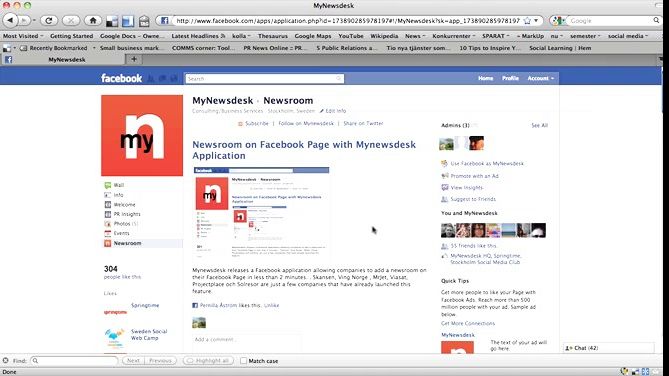Image resolution: width=669 pixels, height=376 pixels.
Task: Click the MyNewsdesk page logo image
Action: coord(142,135)
